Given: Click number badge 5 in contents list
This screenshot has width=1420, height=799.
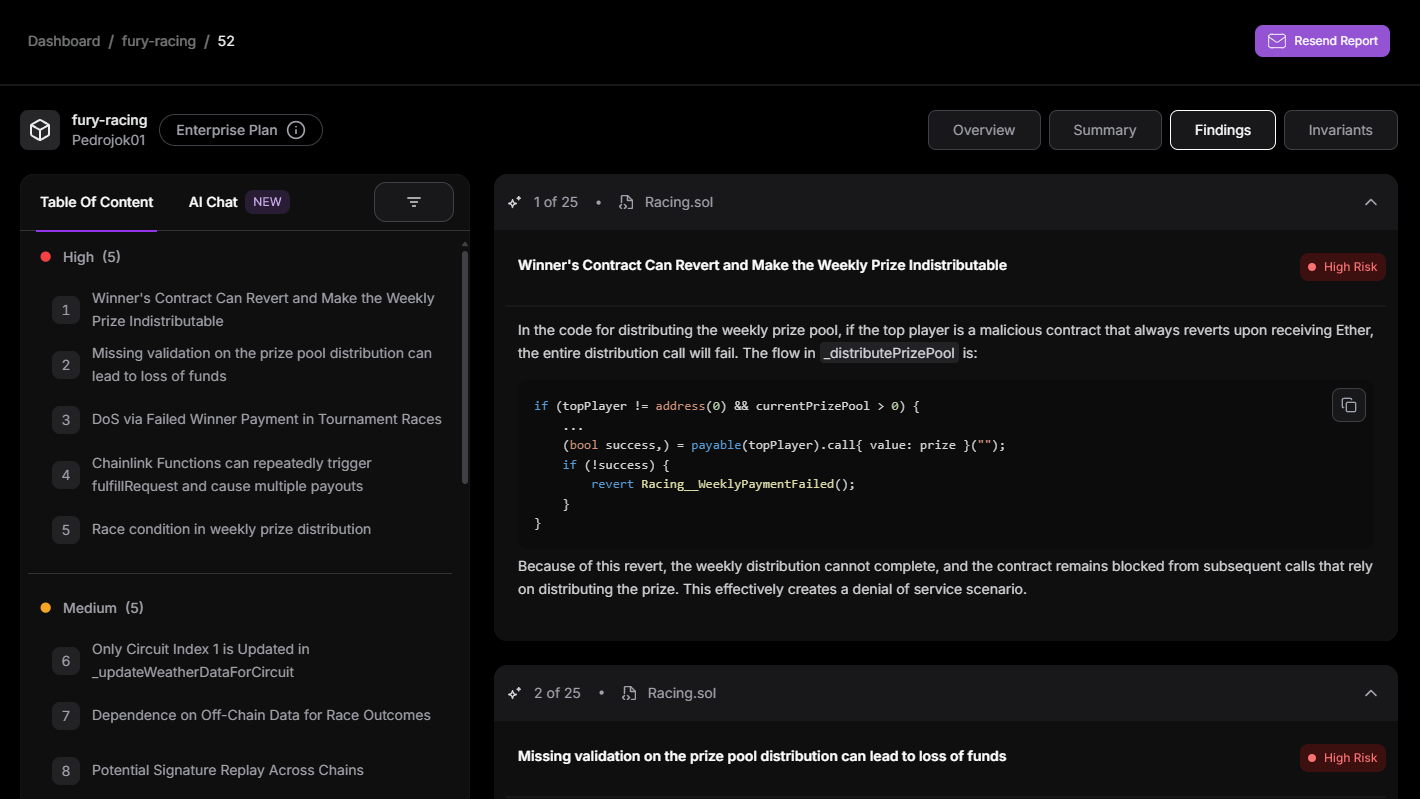Looking at the screenshot, I should point(66,530).
